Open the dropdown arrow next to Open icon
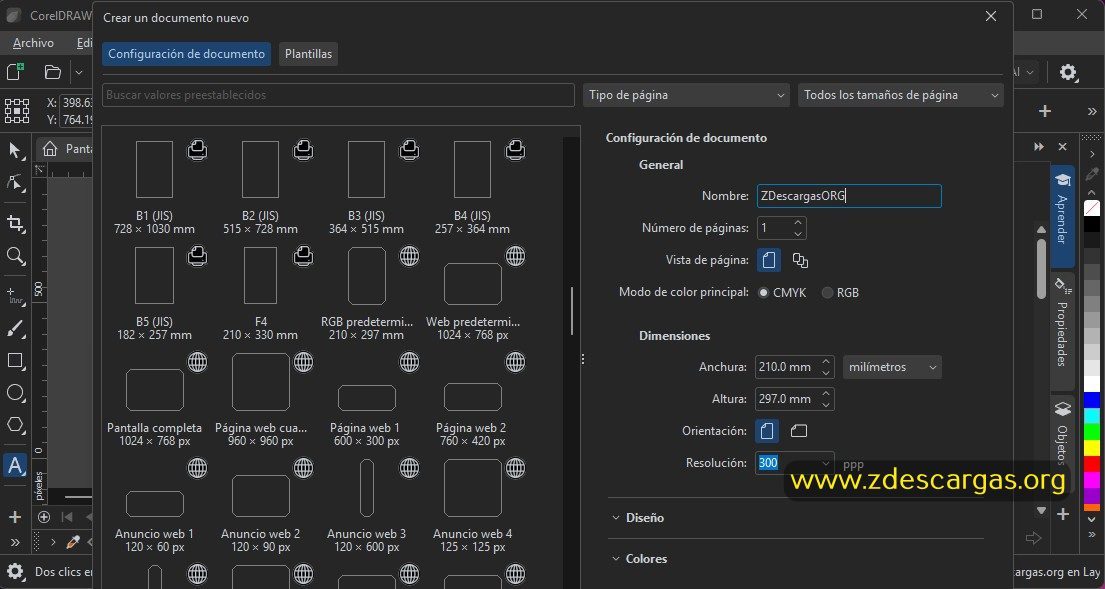This screenshot has height=589, width=1105. tap(79, 72)
